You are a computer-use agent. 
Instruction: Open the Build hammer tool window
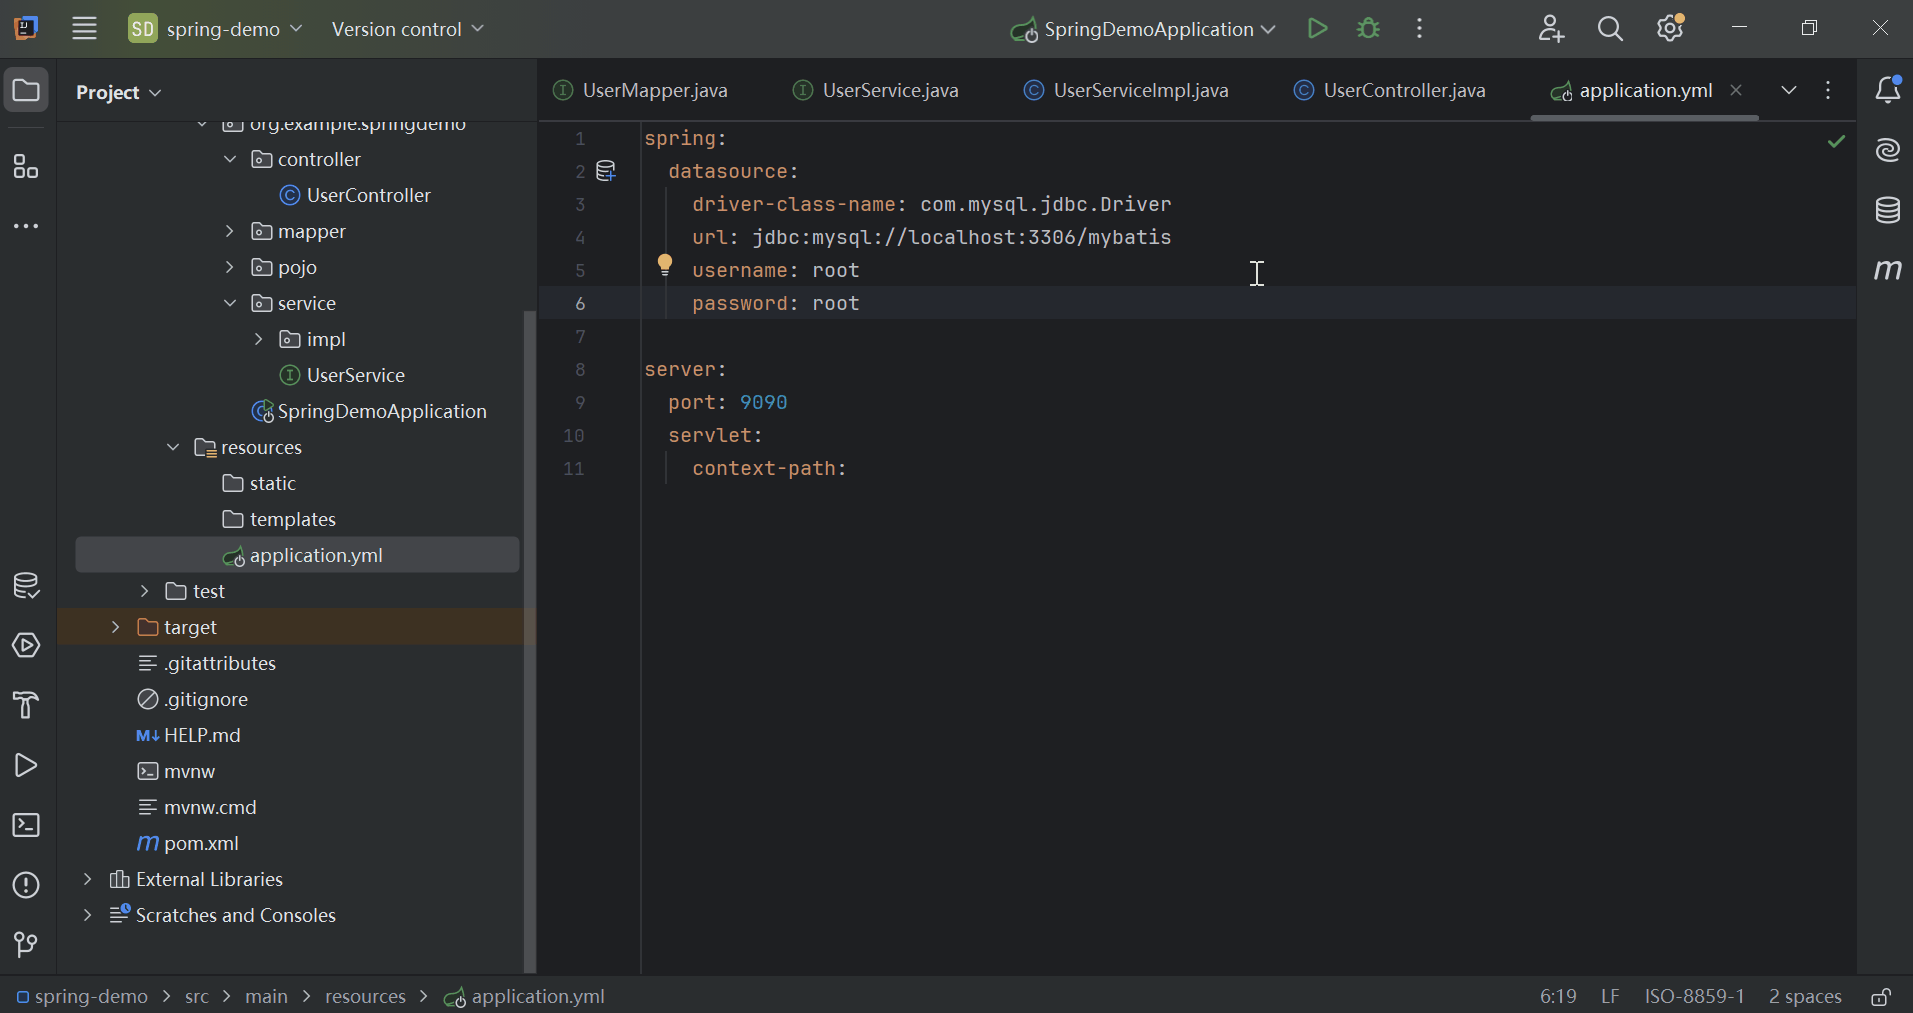[26, 706]
